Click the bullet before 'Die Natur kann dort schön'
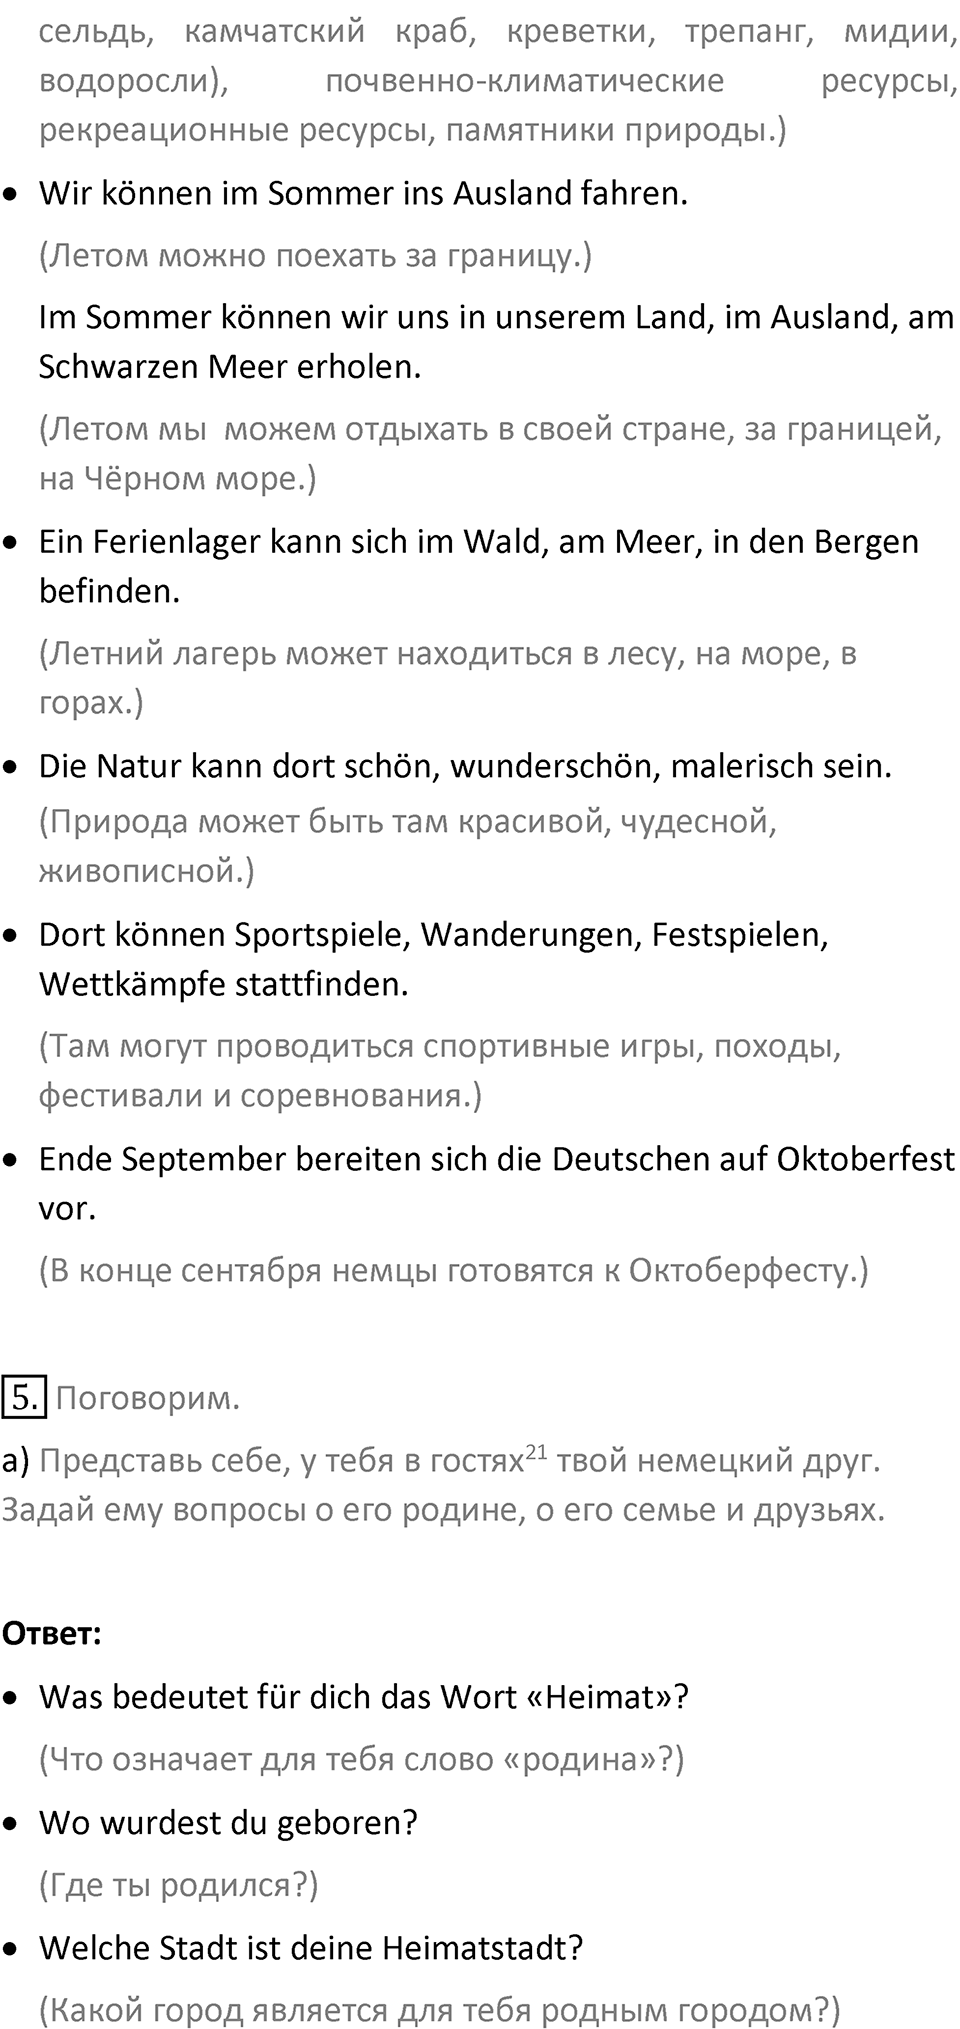This screenshot has width=960, height=2029. 11,768
